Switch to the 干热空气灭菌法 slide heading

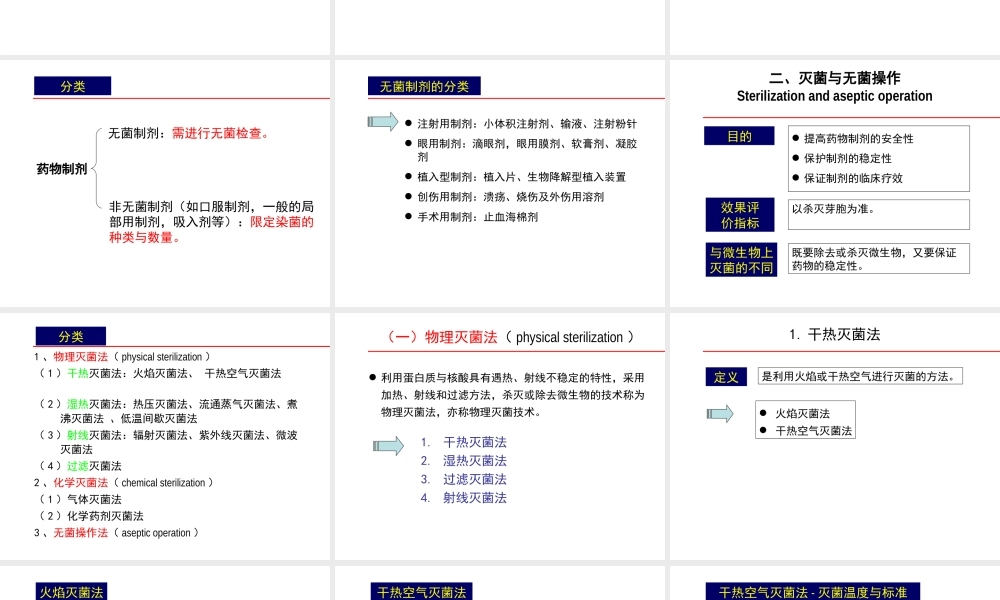pyautogui.click(x=422, y=592)
